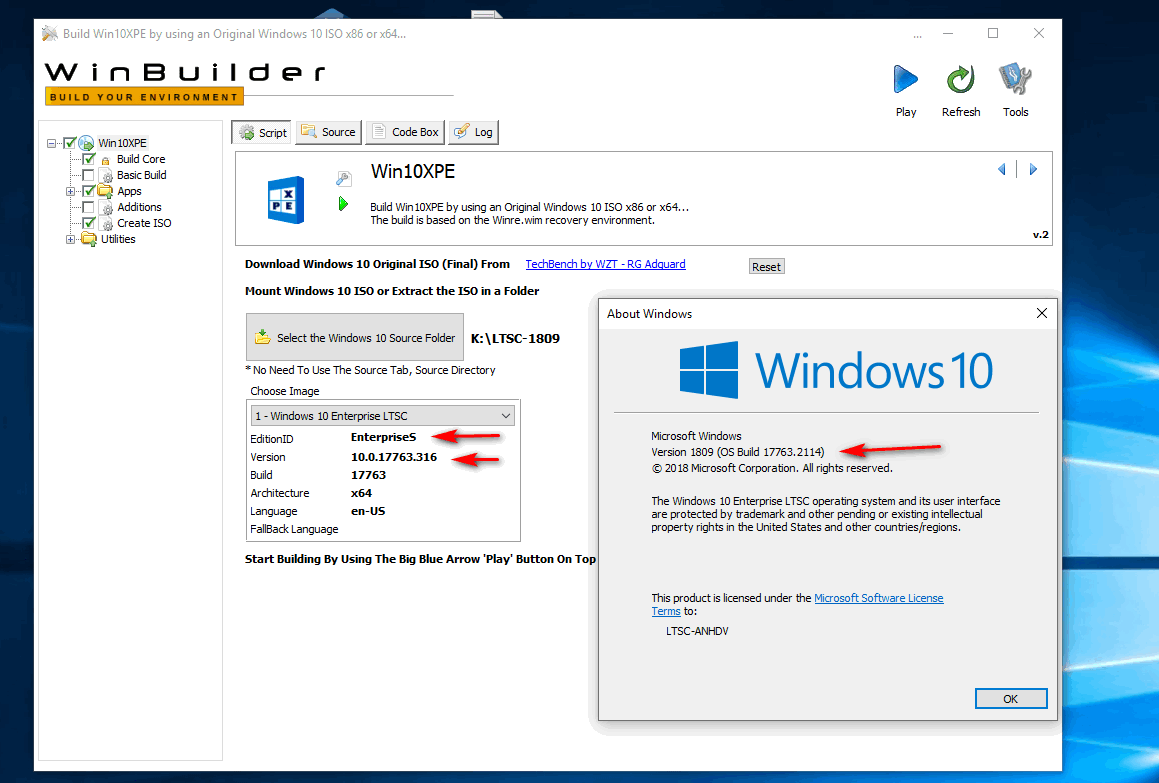Click the key/edit script icon

click(x=343, y=178)
